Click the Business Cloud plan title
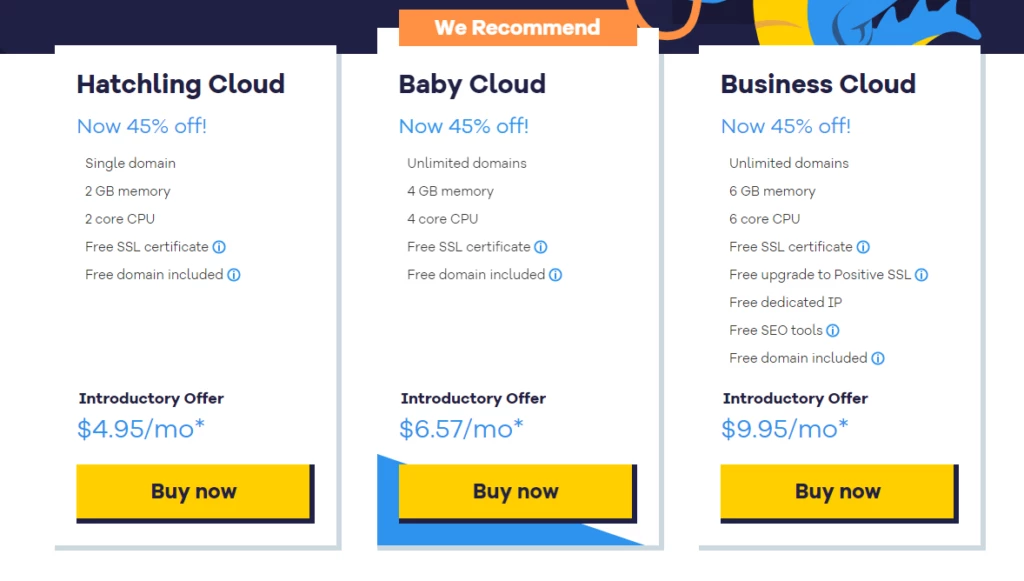This screenshot has height=581, width=1024. [x=818, y=84]
